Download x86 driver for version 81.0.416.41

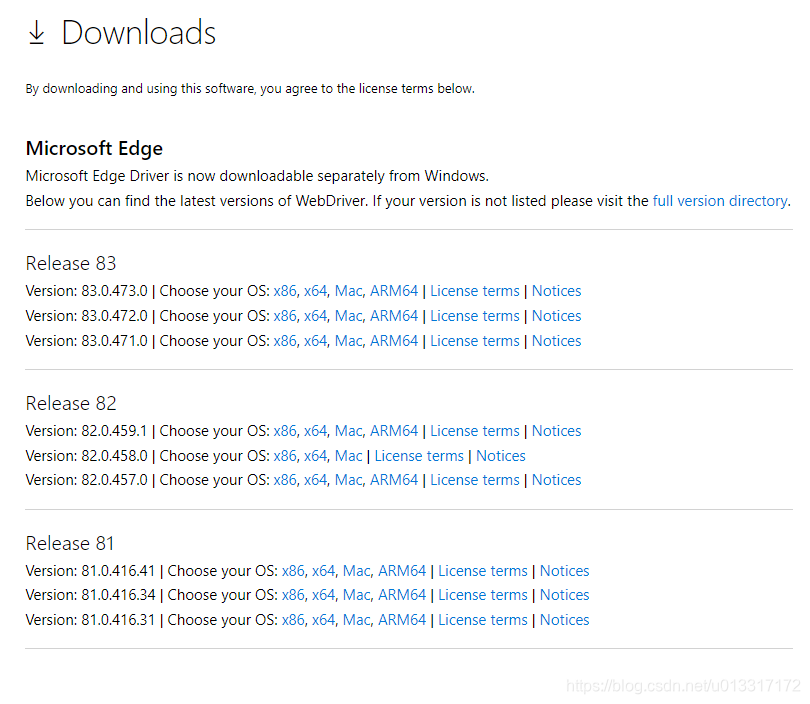(x=293, y=571)
